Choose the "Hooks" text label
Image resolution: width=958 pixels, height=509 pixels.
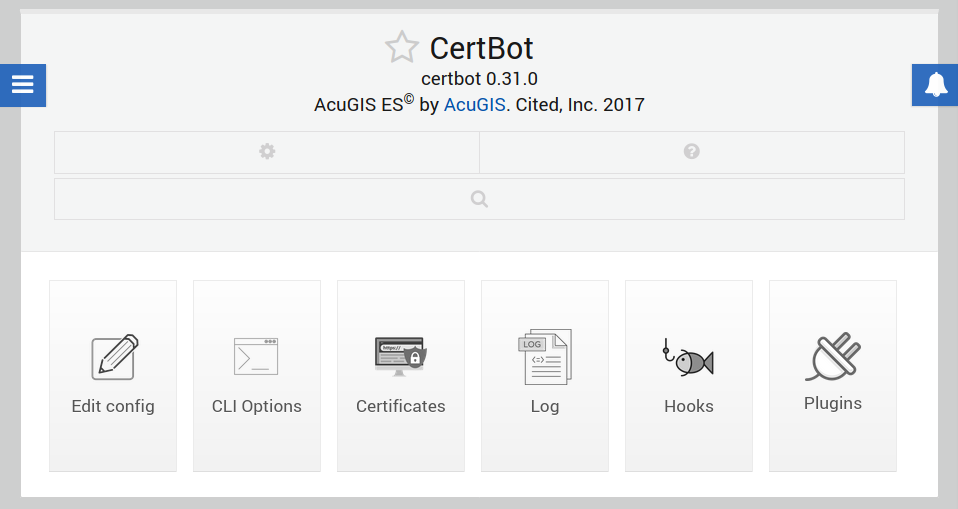pos(689,406)
